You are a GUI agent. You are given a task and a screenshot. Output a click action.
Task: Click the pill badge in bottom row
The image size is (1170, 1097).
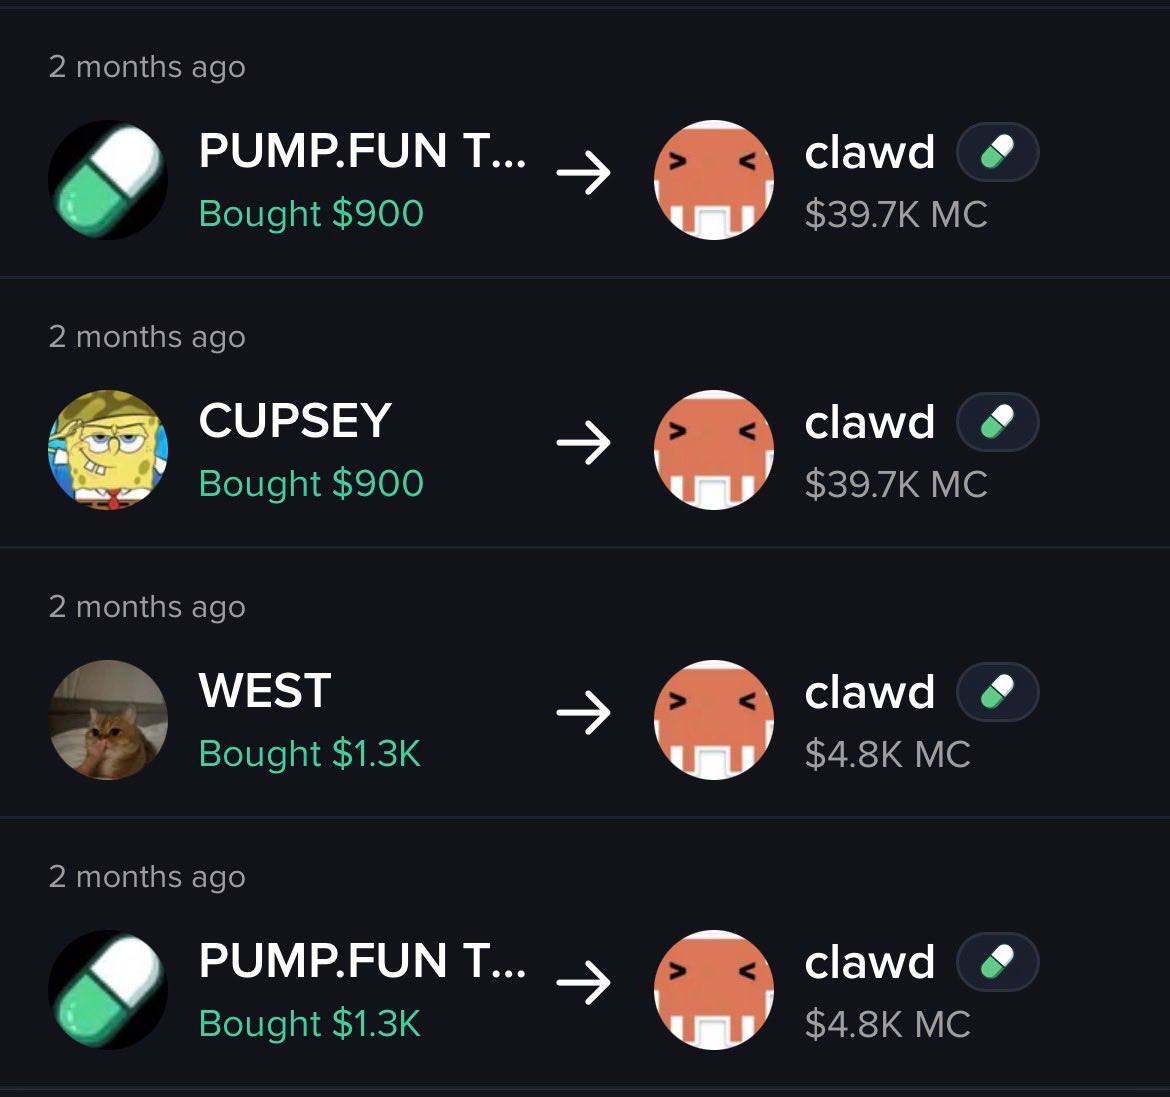(x=998, y=963)
